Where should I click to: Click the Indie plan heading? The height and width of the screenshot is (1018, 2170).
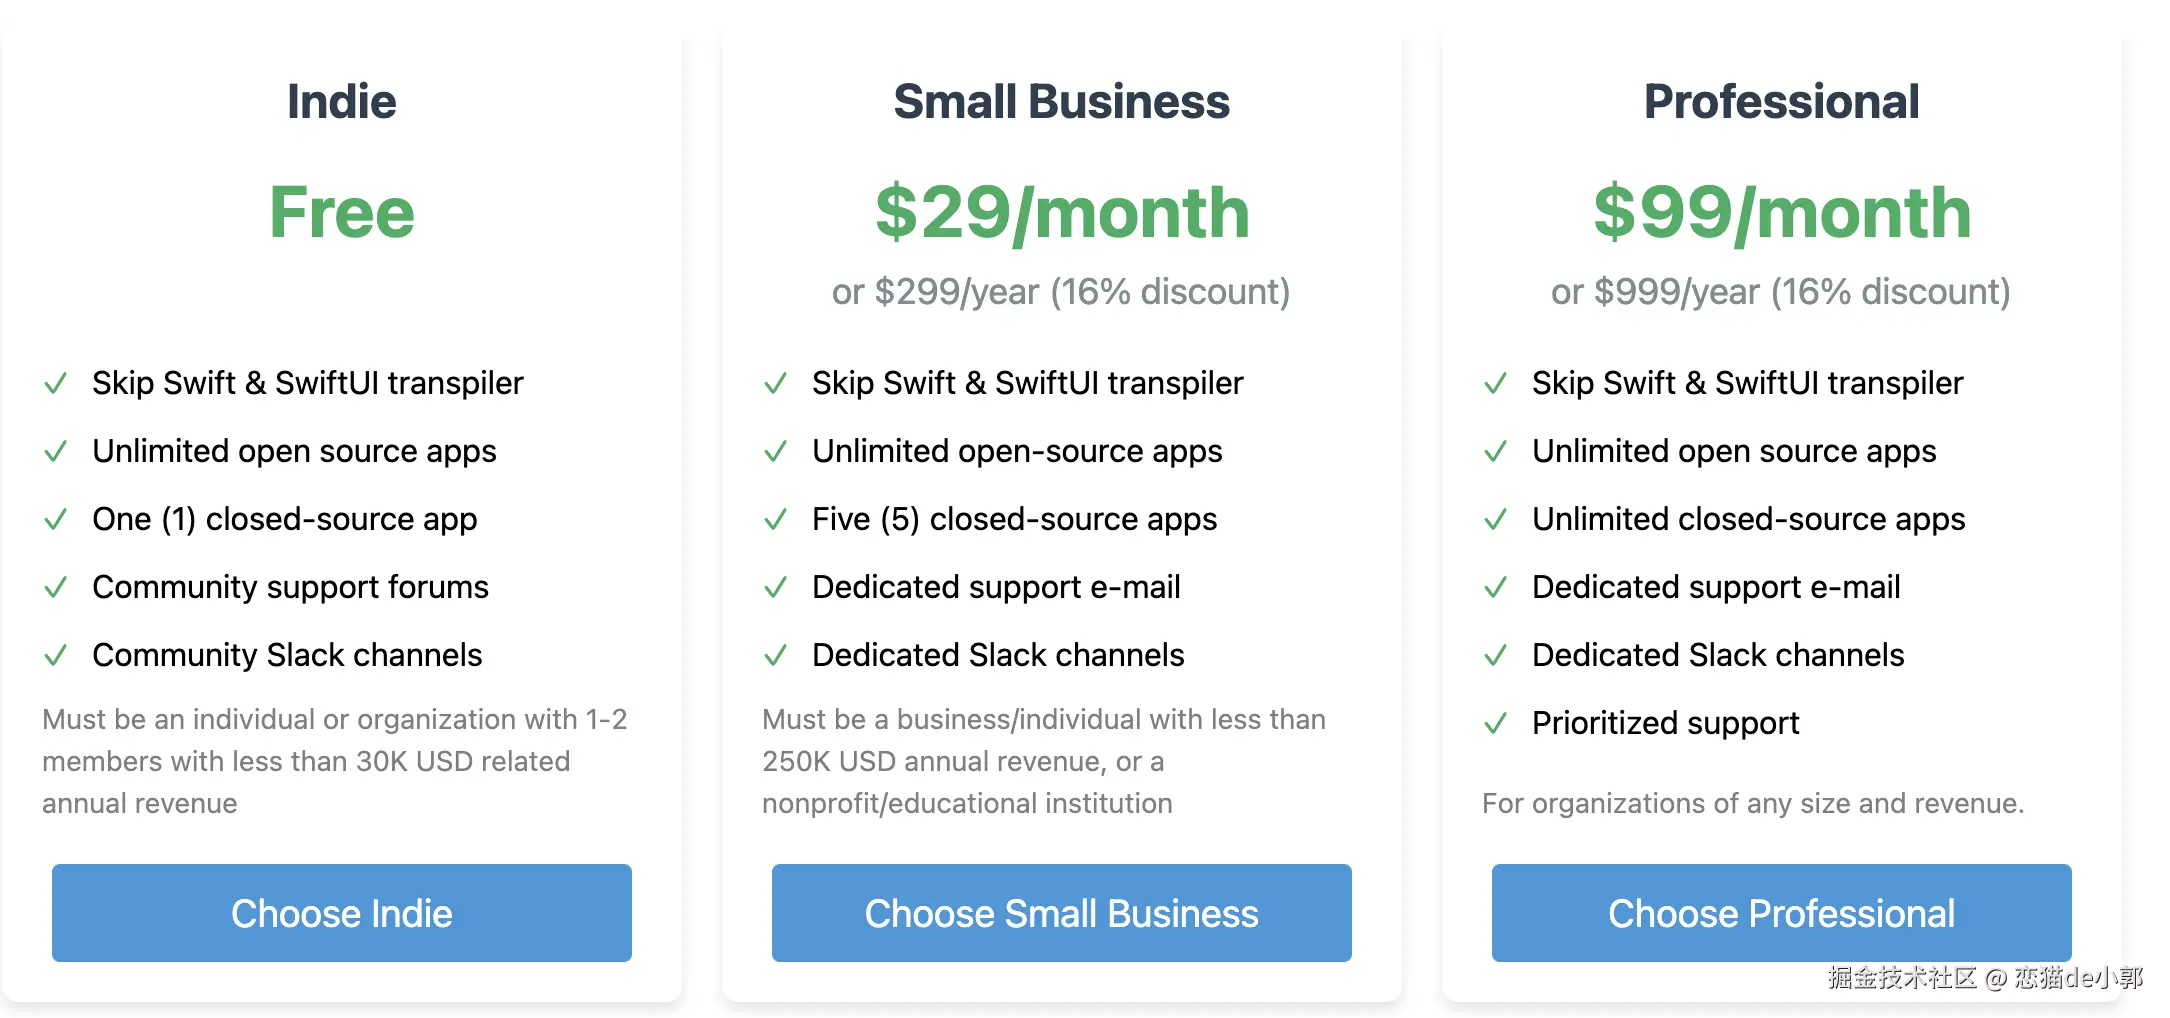pyautogui.click(x=341, y=101)
